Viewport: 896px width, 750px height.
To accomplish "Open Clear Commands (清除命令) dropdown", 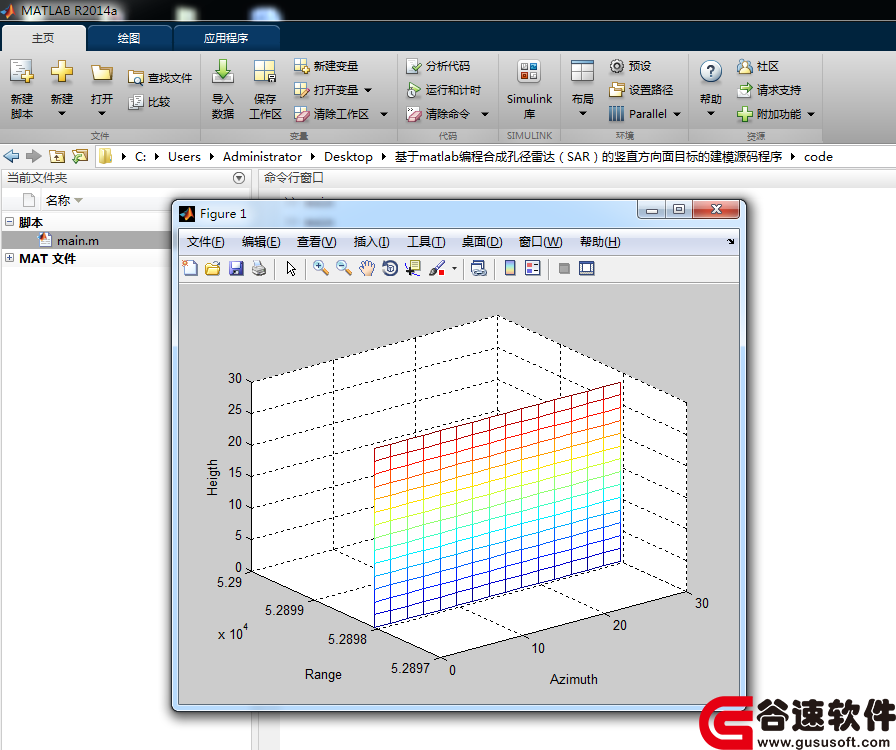I will click(485, 114).
